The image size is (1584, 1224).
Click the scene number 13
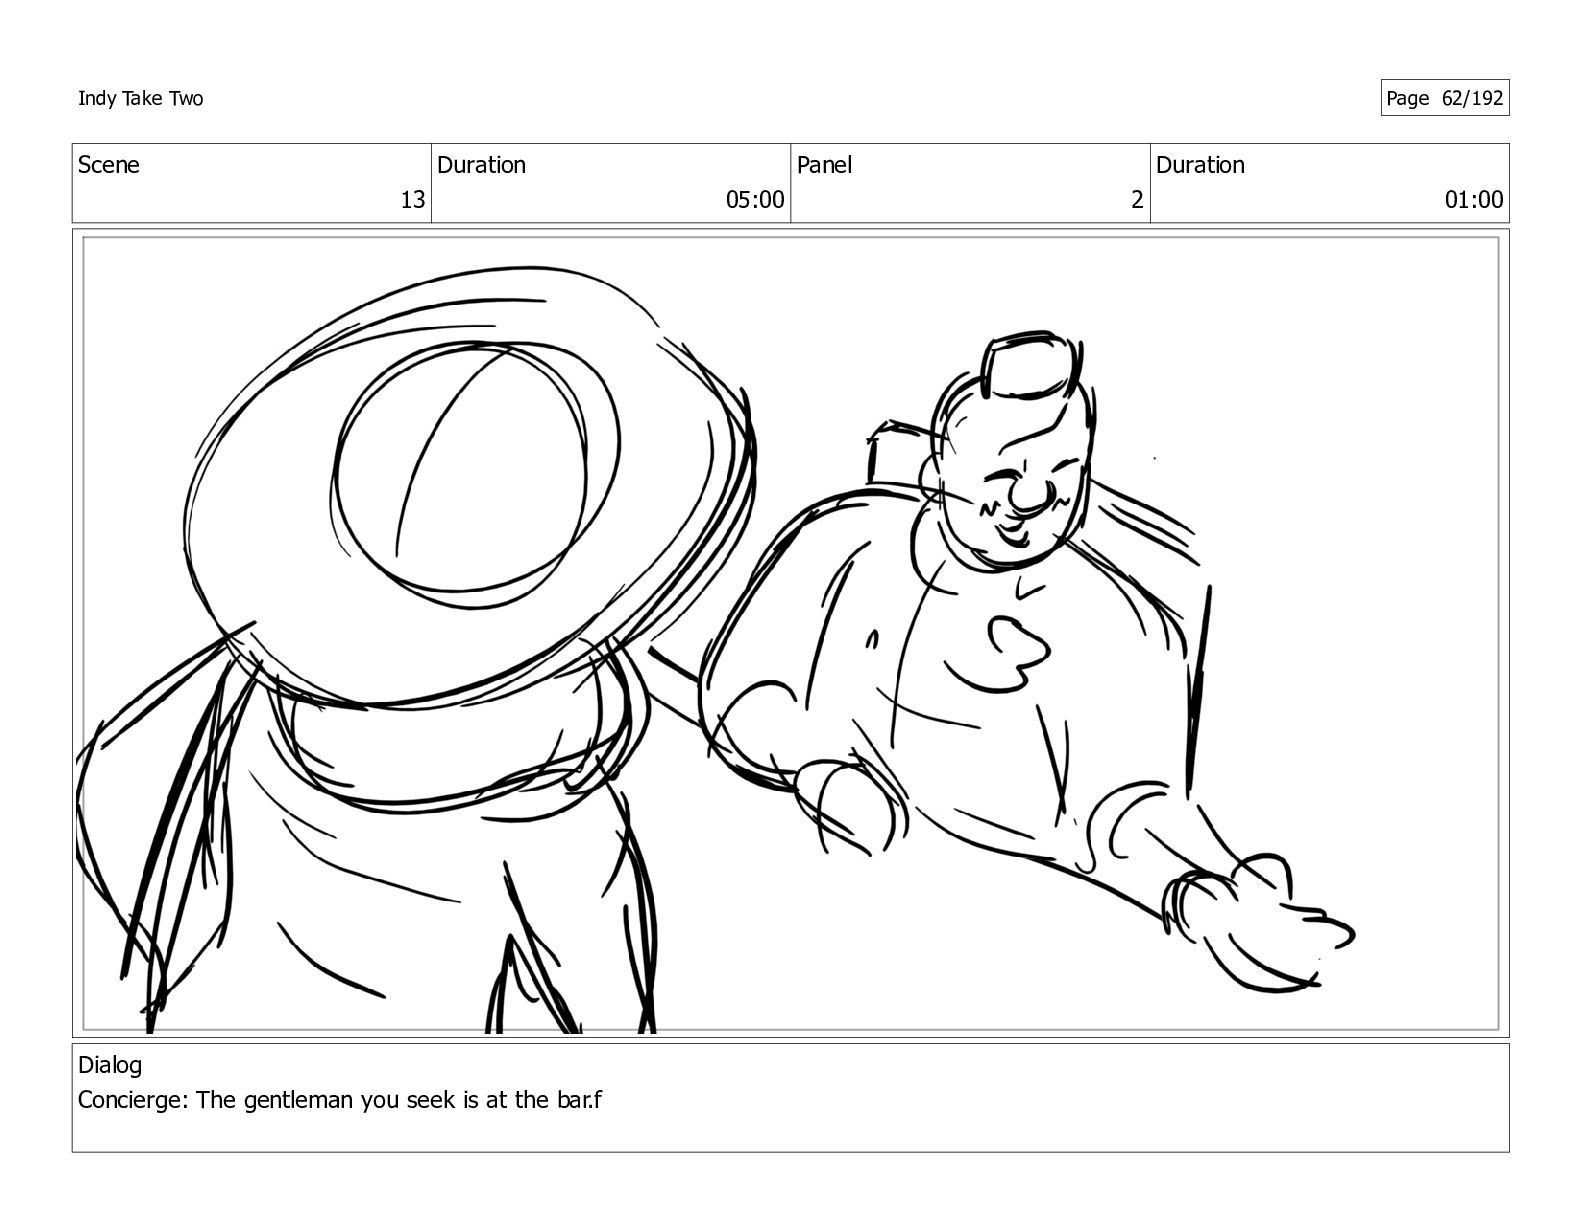413,200
